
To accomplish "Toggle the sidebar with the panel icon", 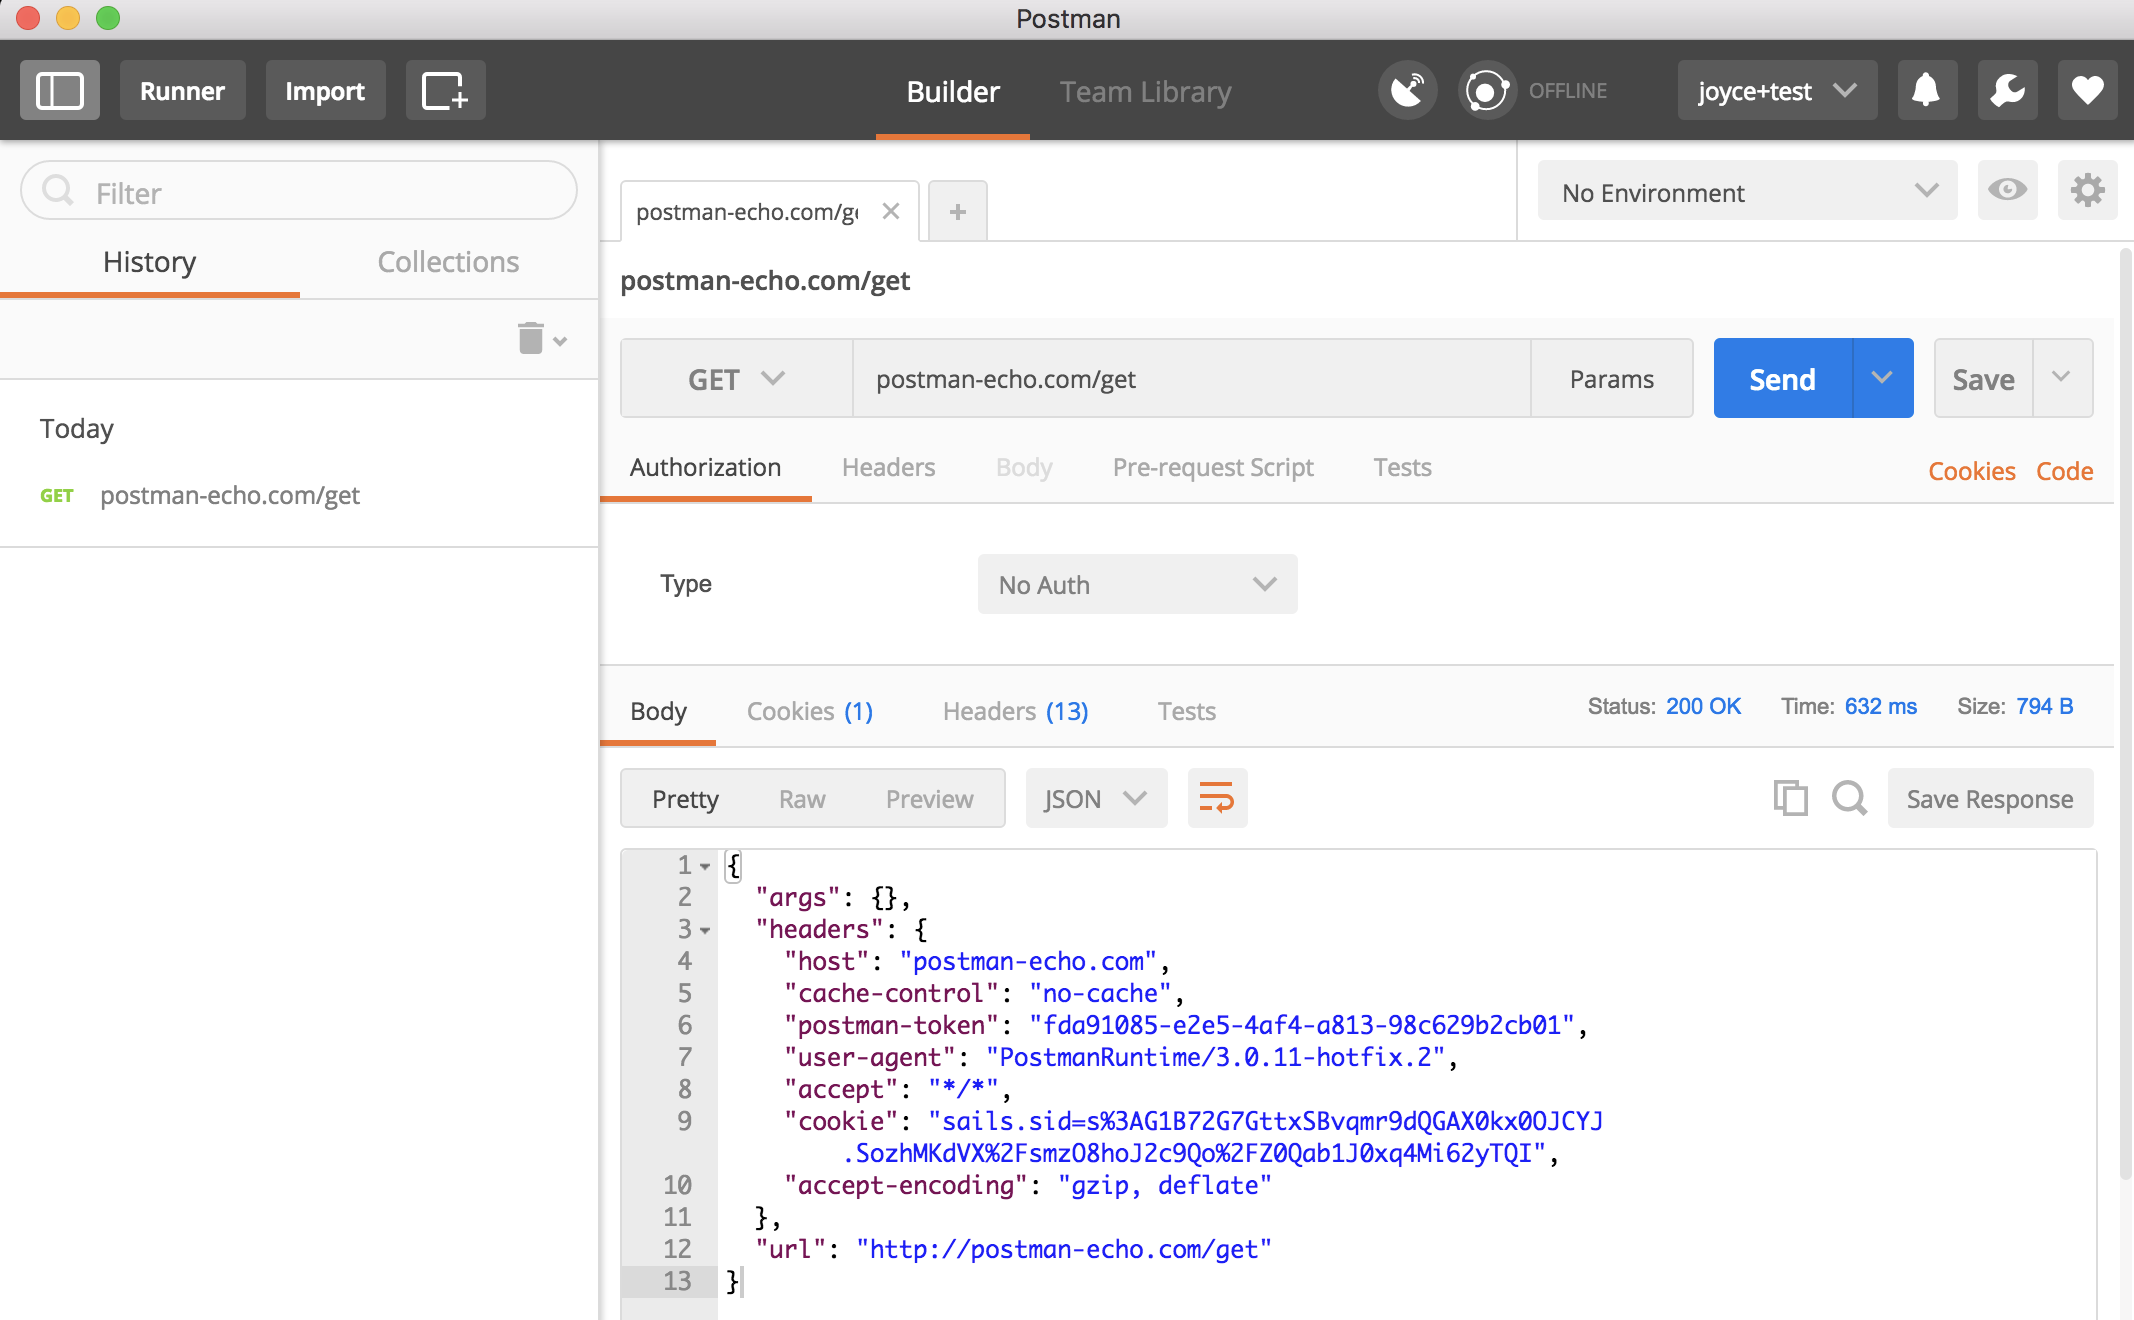I will [x=59, y=90].
